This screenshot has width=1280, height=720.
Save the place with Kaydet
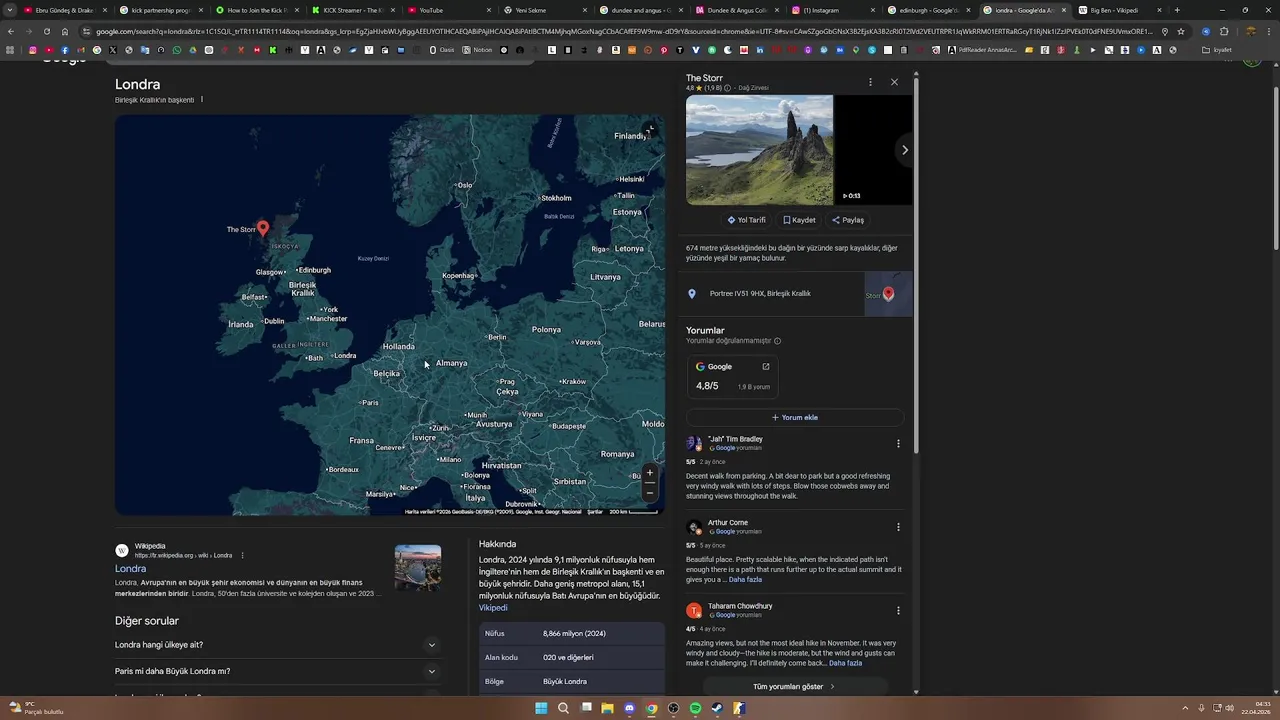coord(799,220)
